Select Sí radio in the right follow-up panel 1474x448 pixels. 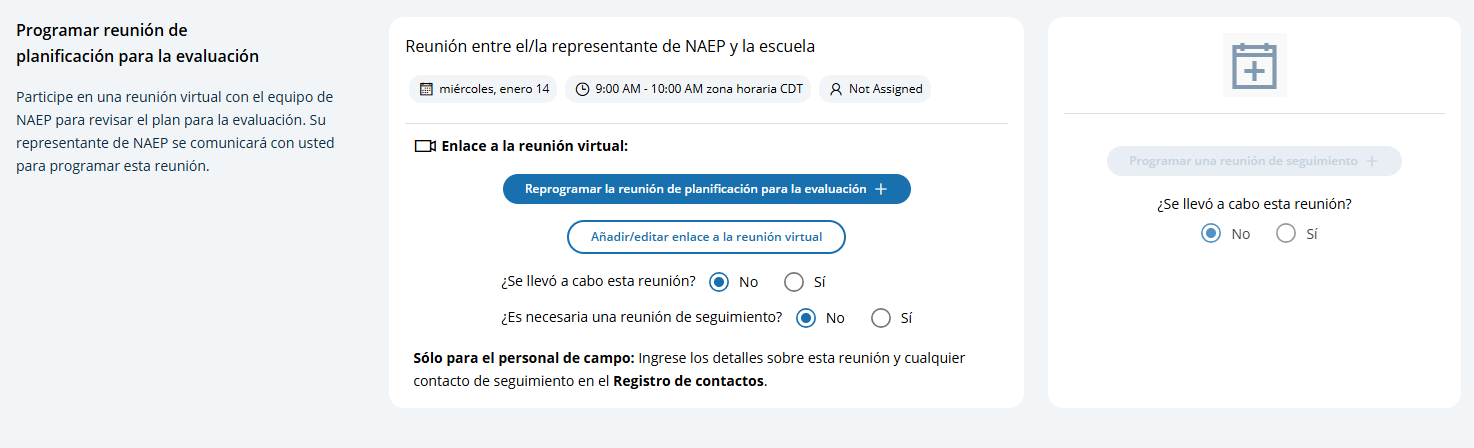[1286, 234]
